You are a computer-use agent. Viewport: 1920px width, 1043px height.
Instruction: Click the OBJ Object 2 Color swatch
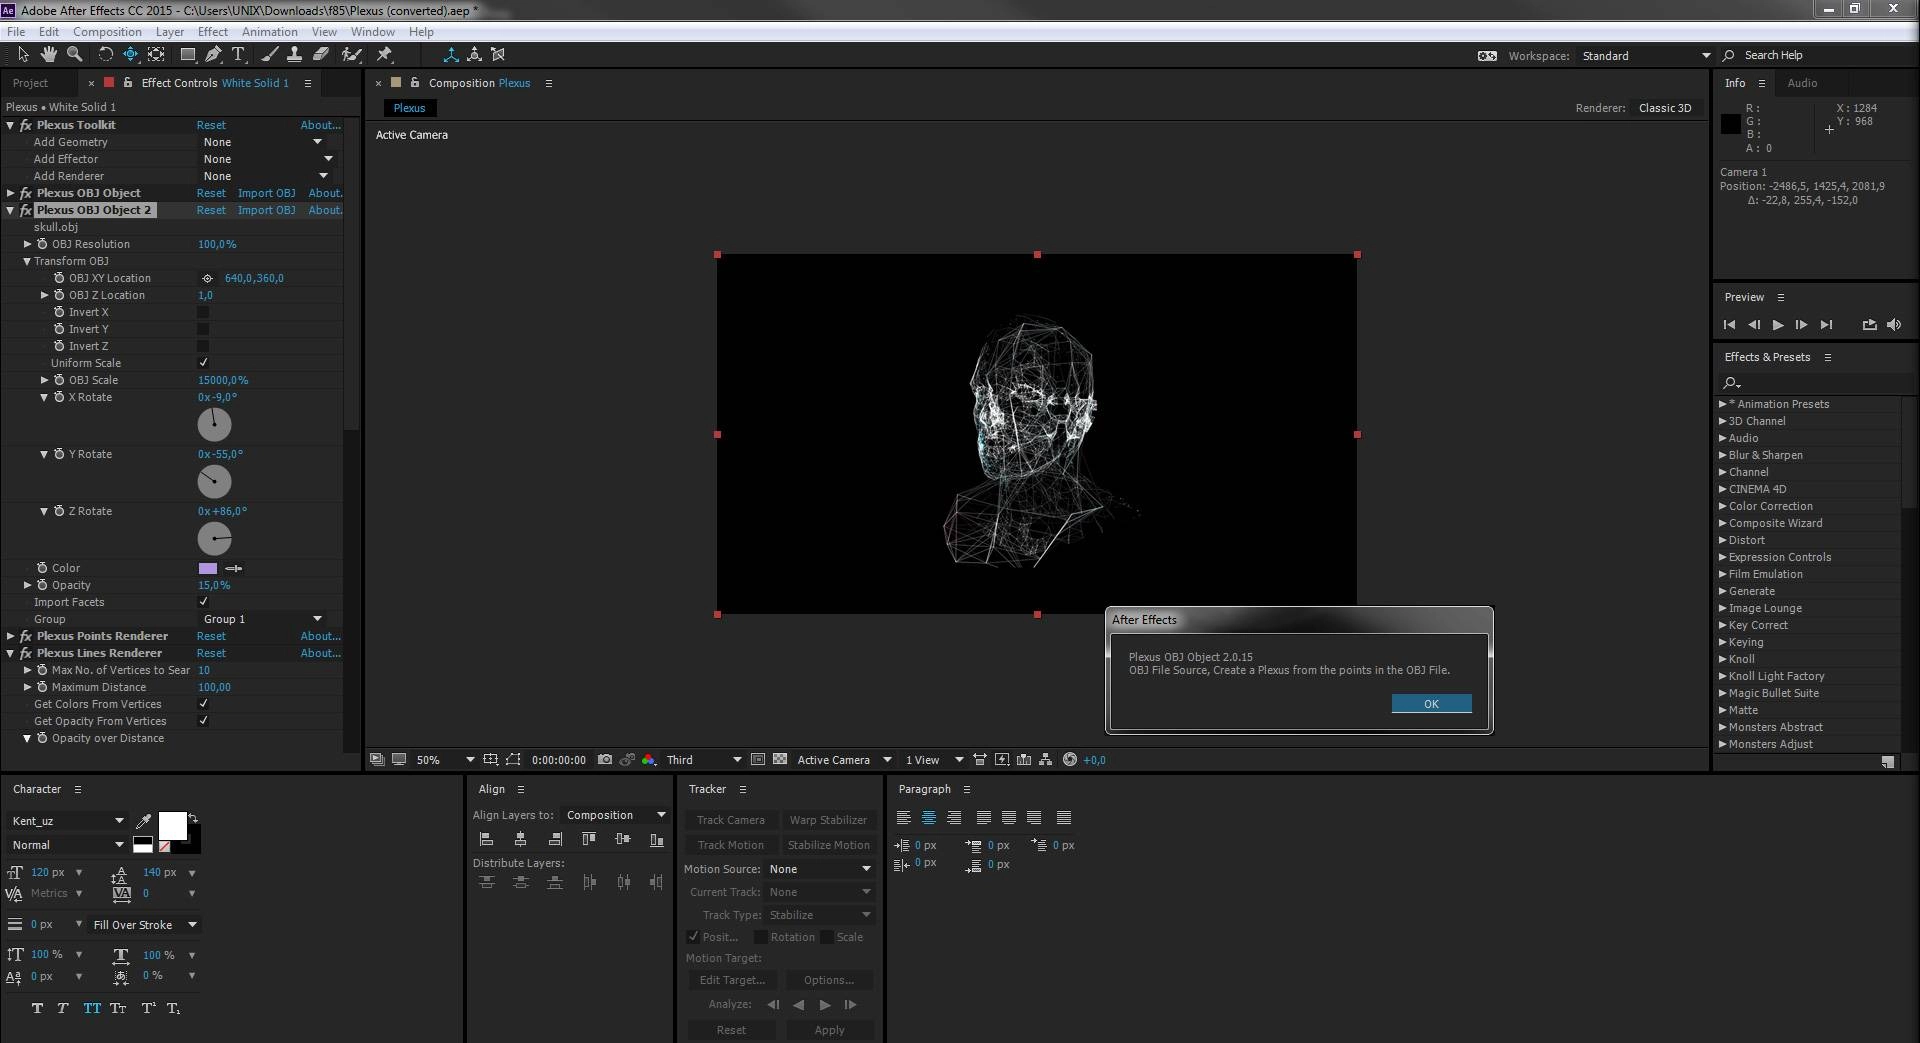tap(208, 568)
